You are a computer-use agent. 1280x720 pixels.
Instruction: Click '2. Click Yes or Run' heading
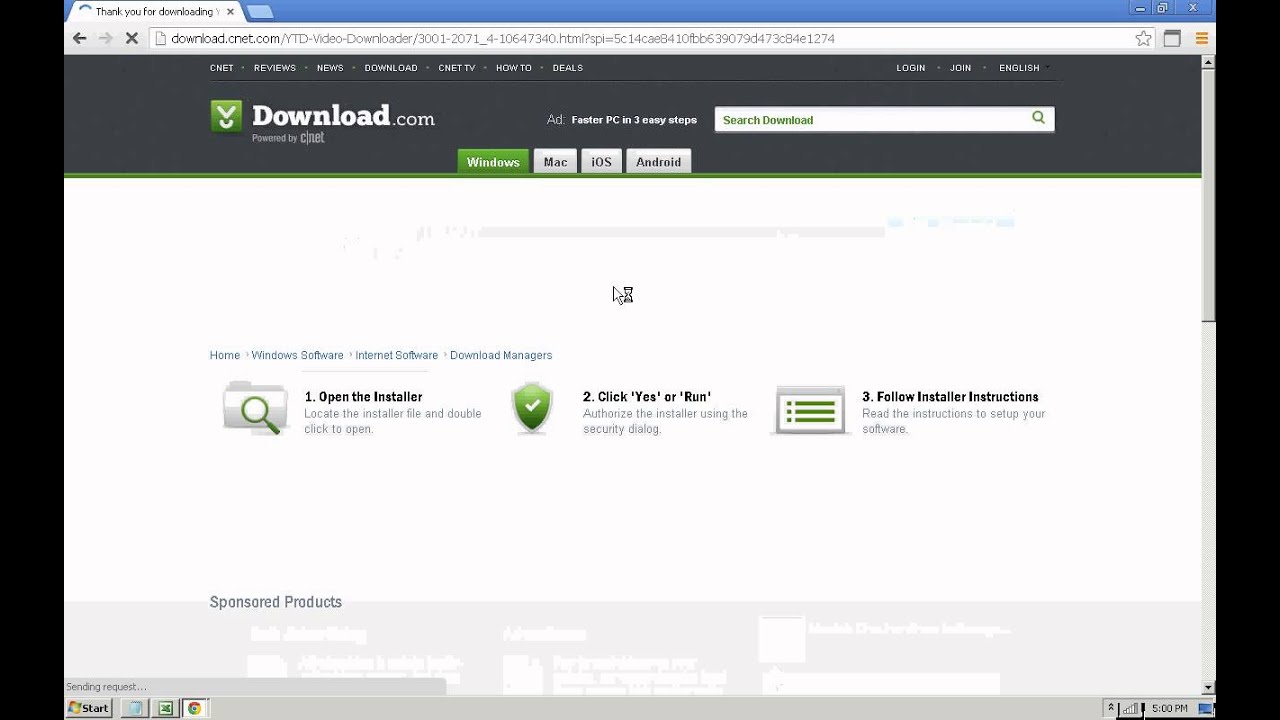coord(647,397)
